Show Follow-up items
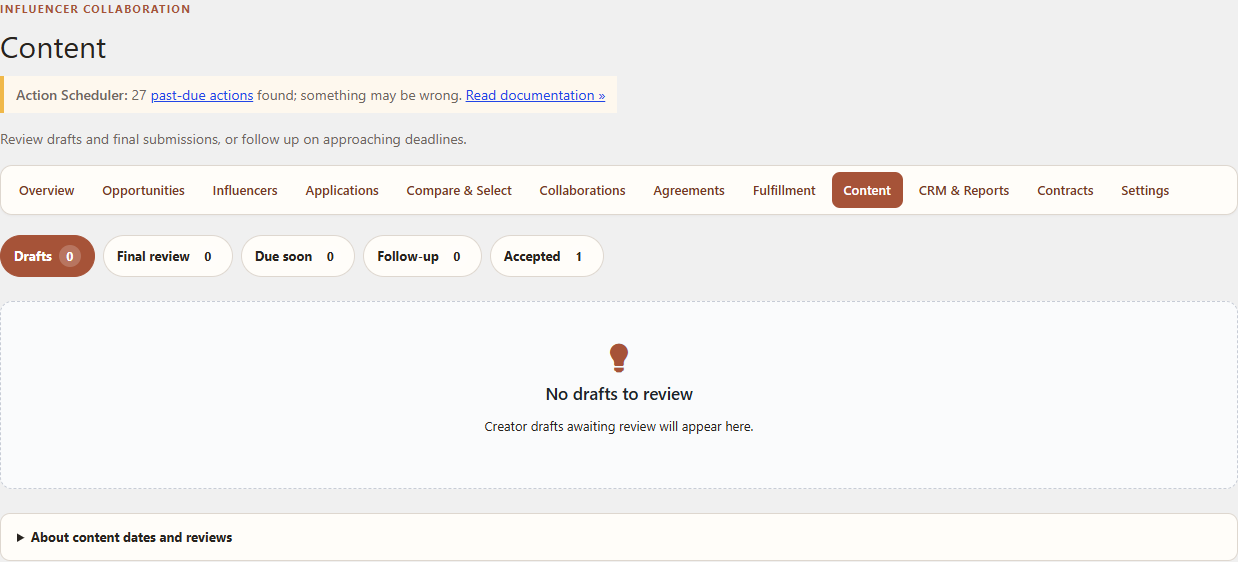This screenshot has height=562, width=1238. 422,256
